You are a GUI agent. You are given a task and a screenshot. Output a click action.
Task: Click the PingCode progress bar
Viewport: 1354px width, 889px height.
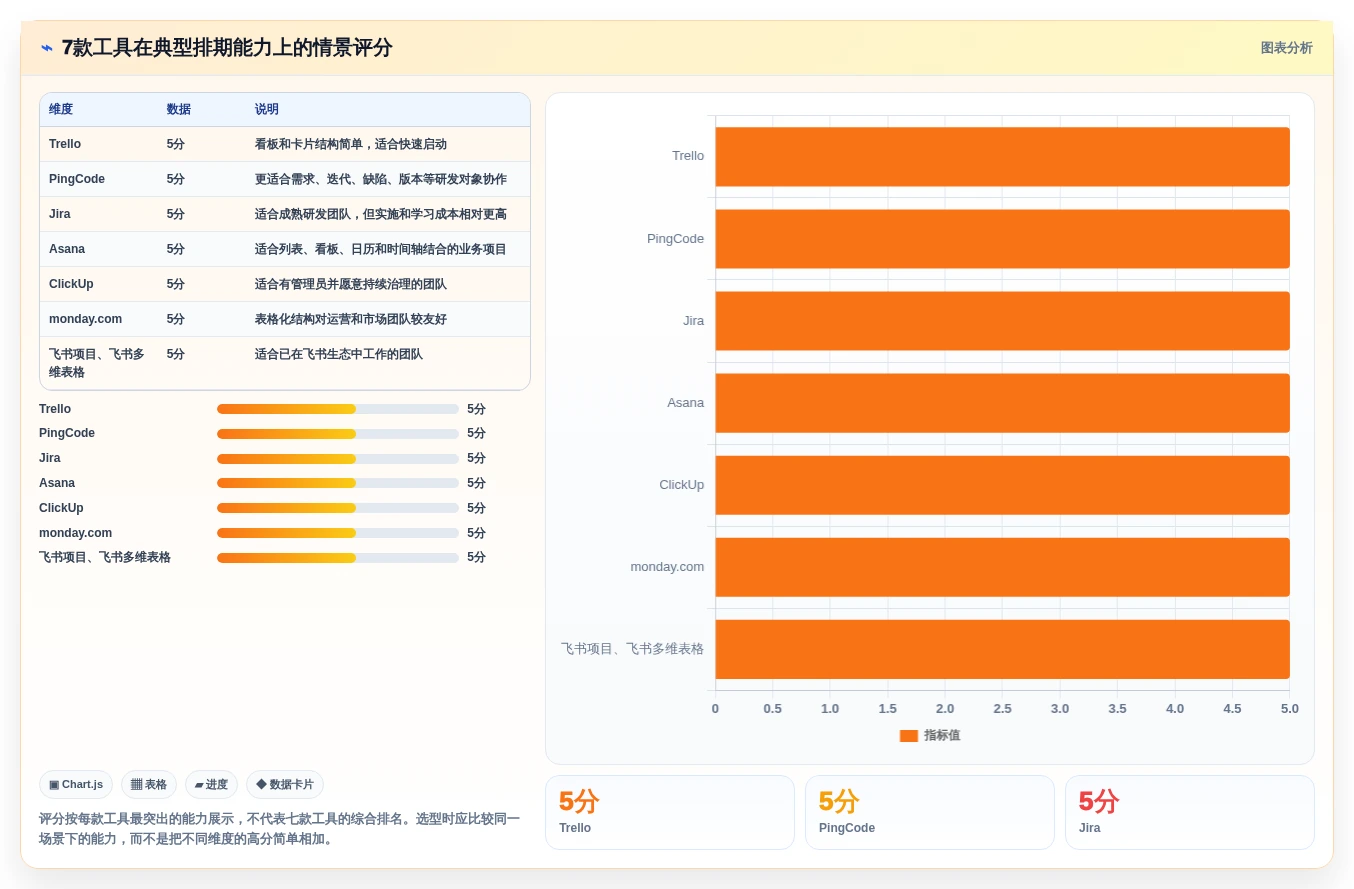[x=338, y=434]
